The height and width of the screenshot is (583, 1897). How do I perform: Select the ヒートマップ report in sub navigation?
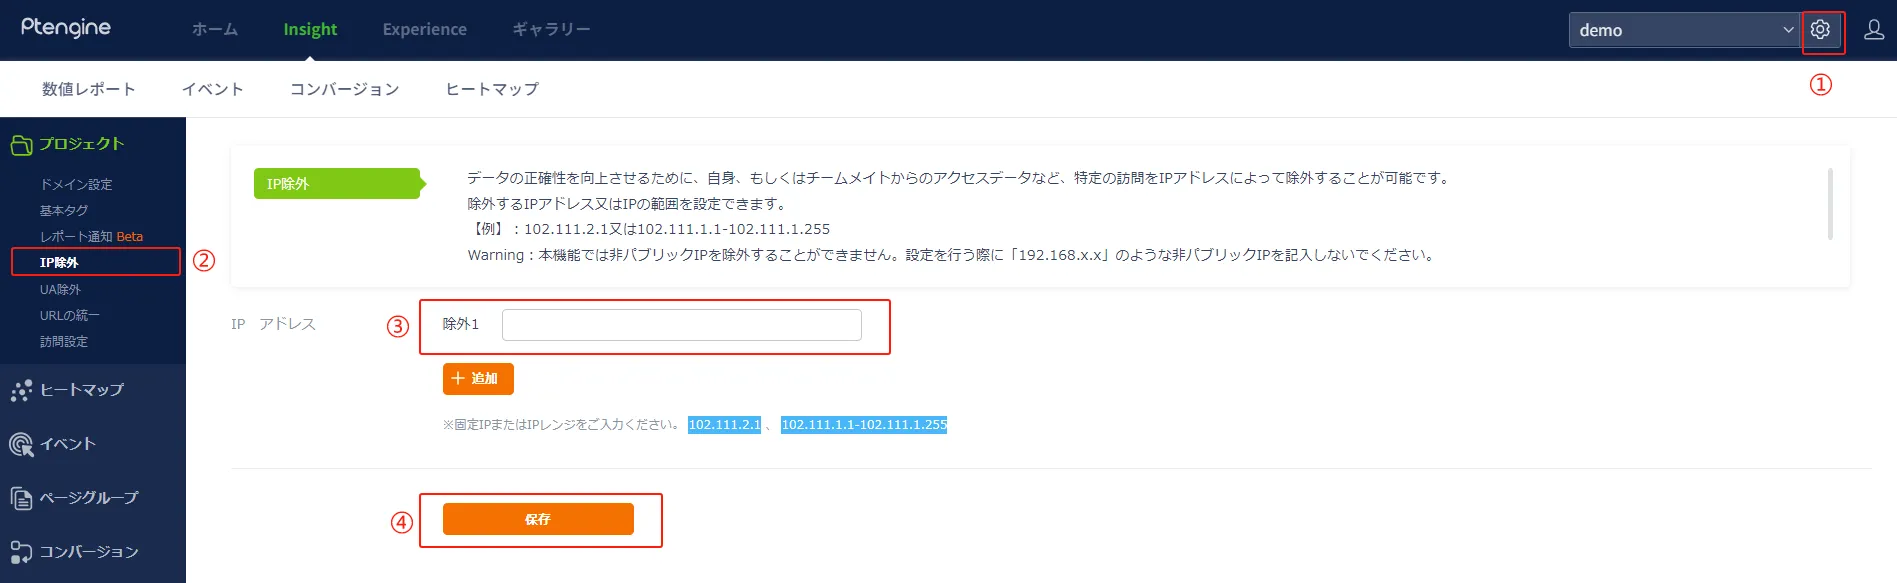(x=492, y=89)
